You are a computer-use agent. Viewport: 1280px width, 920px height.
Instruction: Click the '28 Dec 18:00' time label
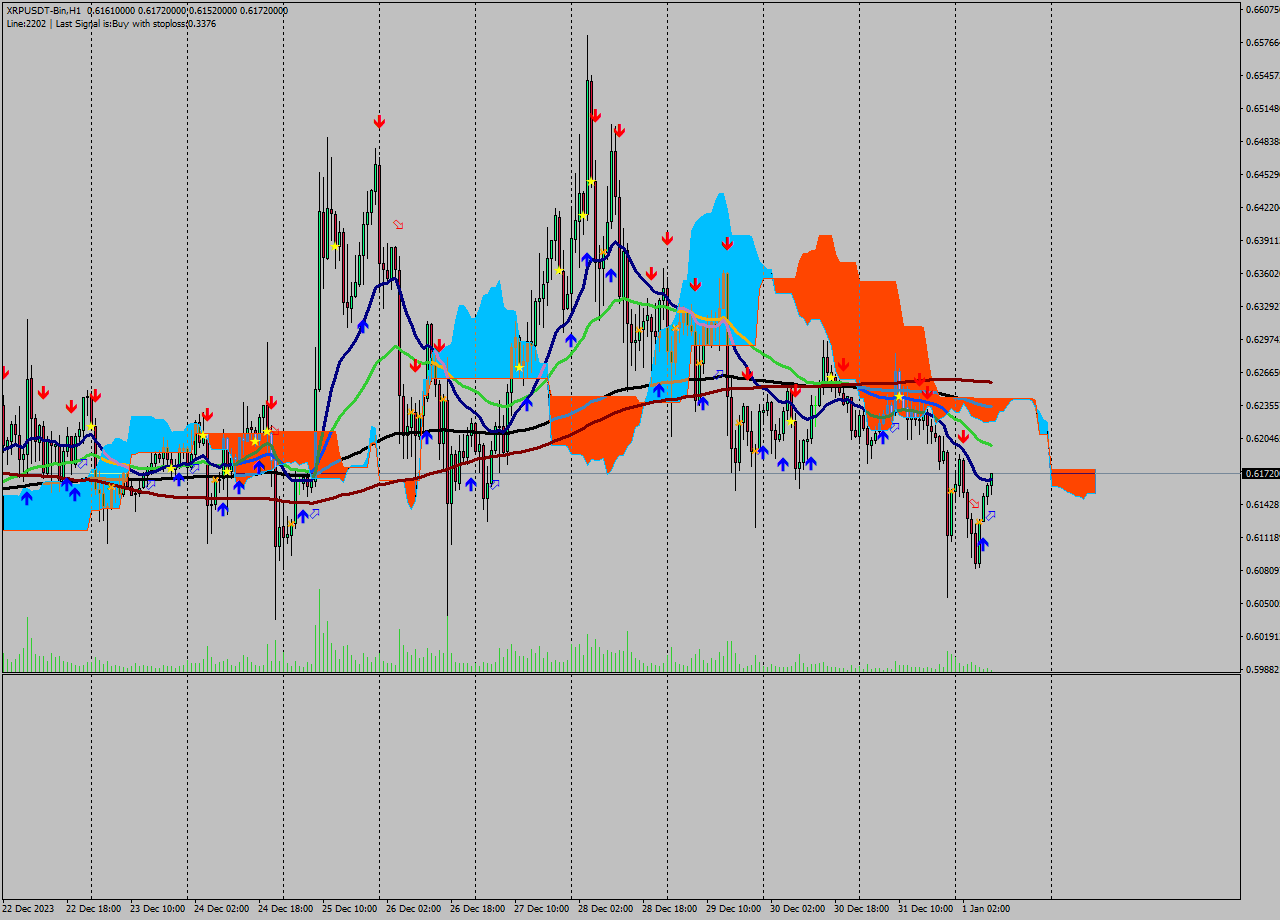coord(669,909)
